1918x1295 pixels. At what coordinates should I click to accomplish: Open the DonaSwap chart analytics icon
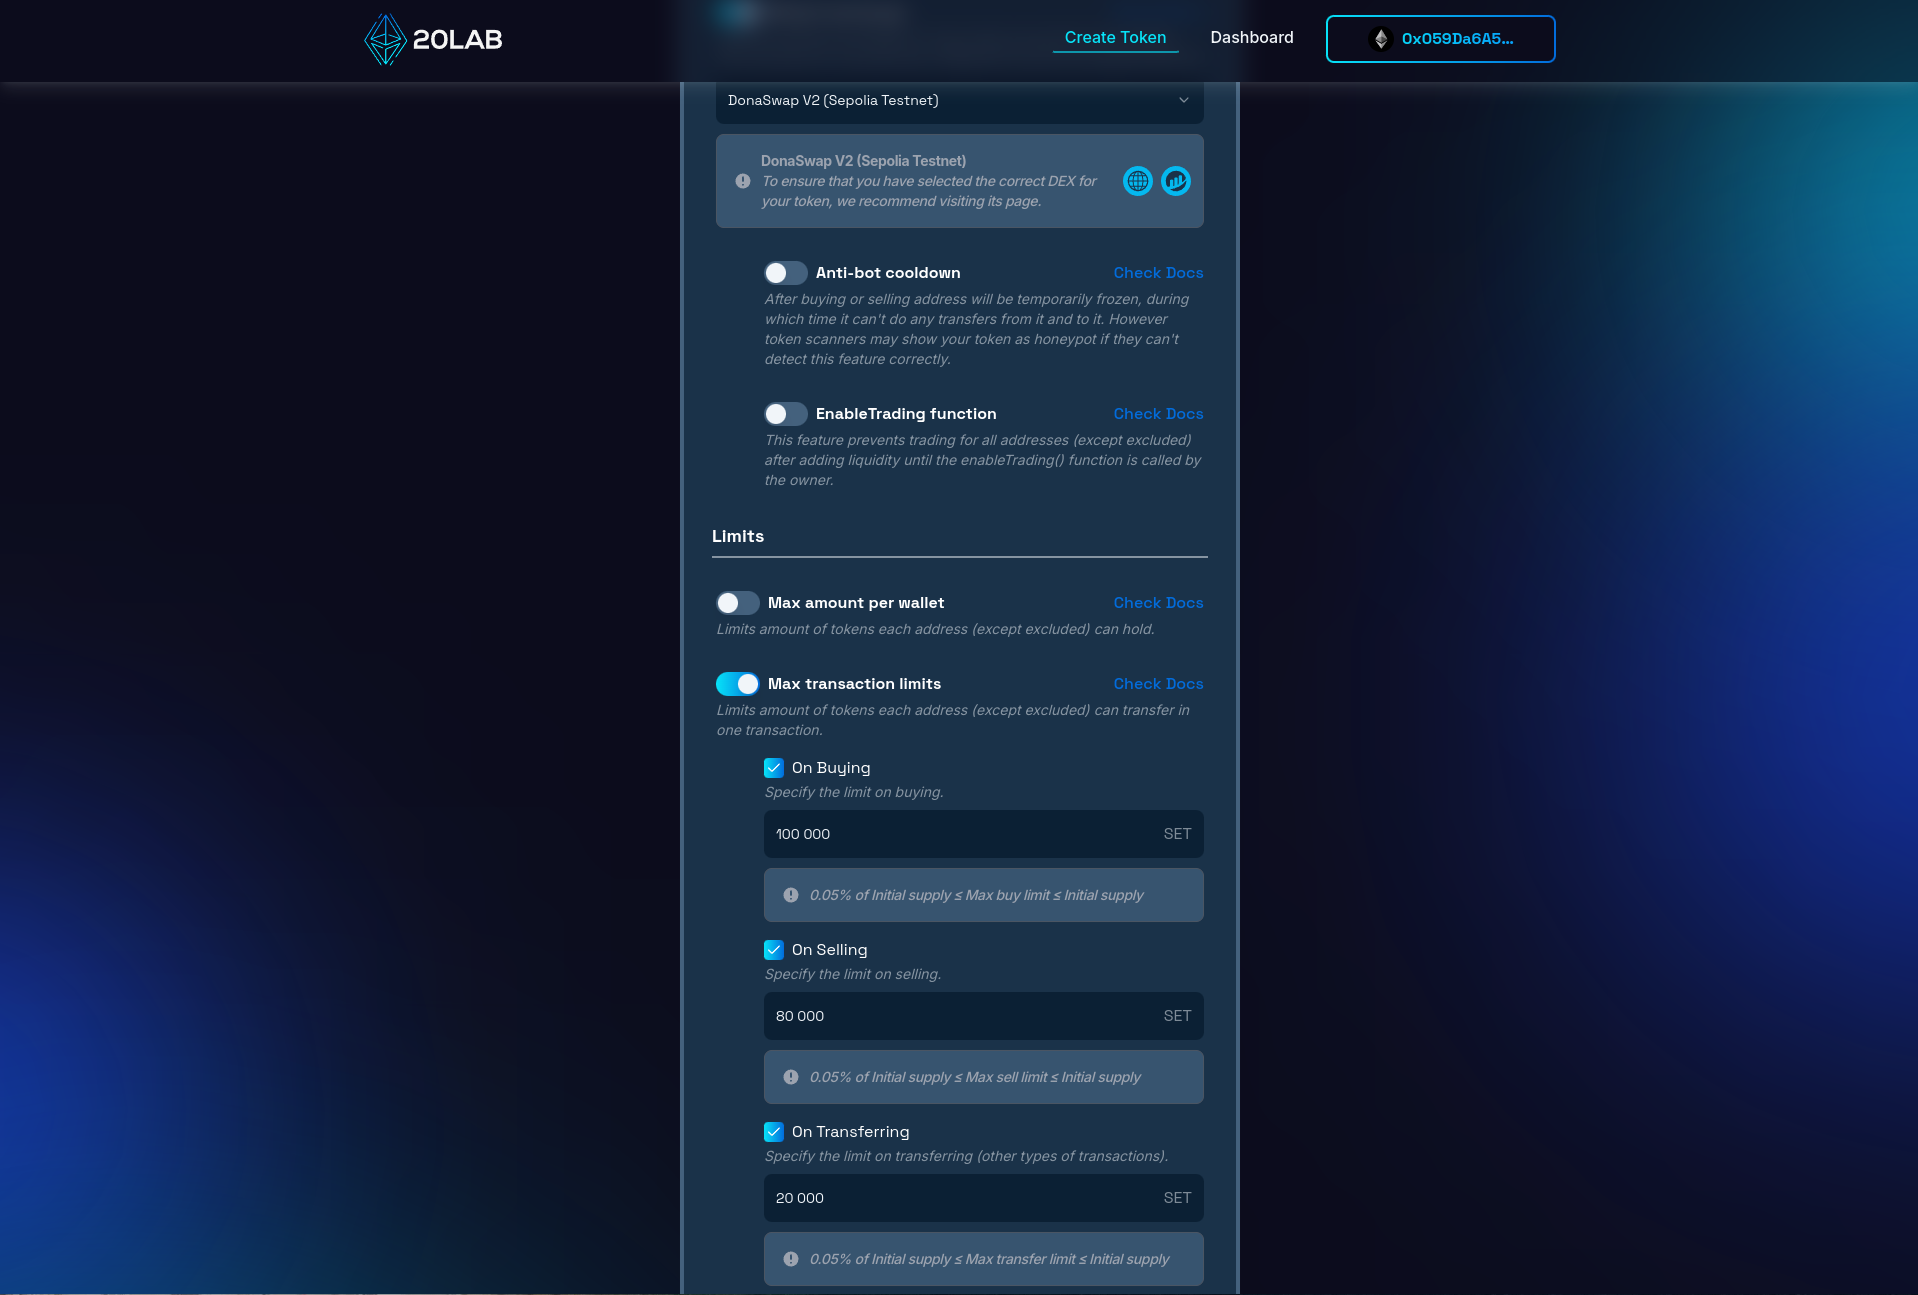point(1176,181)
